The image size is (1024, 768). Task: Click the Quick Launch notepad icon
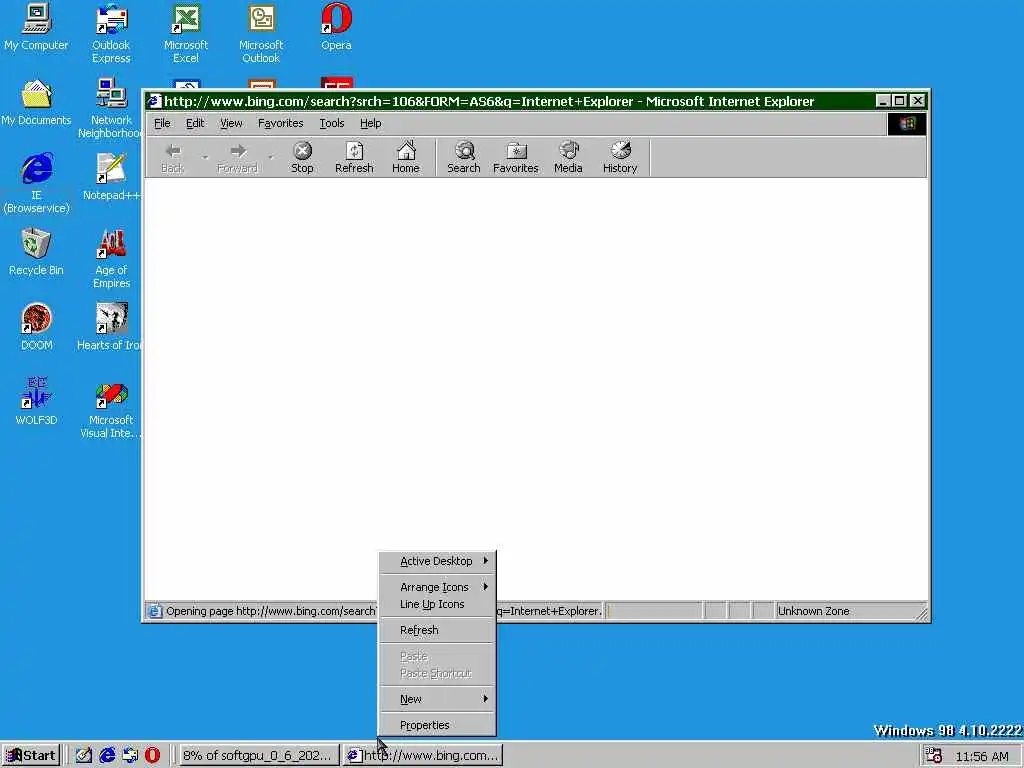coord(84,756)
